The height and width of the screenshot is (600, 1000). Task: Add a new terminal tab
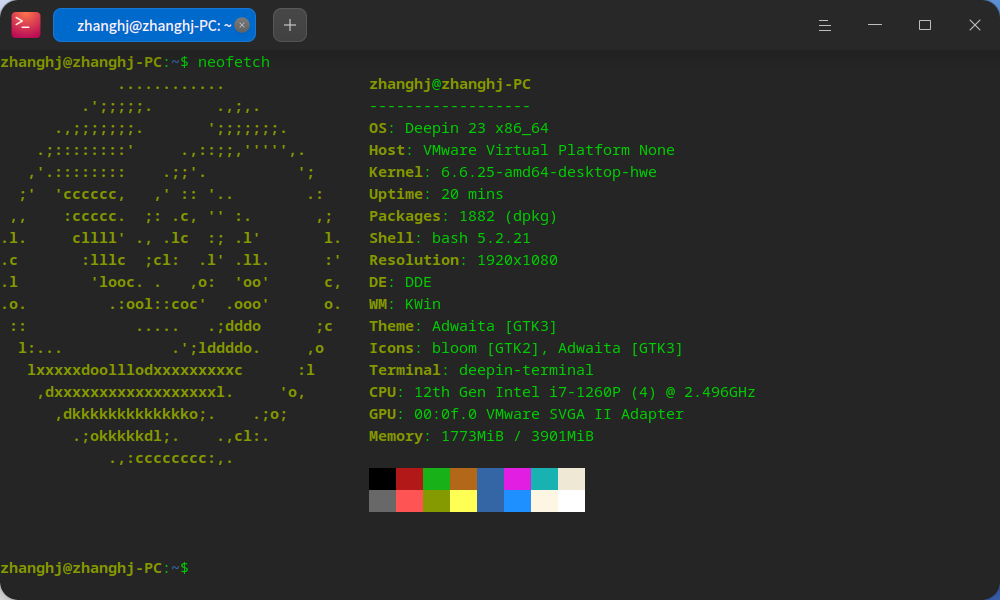pyautogui.click(x=290, y=25)
